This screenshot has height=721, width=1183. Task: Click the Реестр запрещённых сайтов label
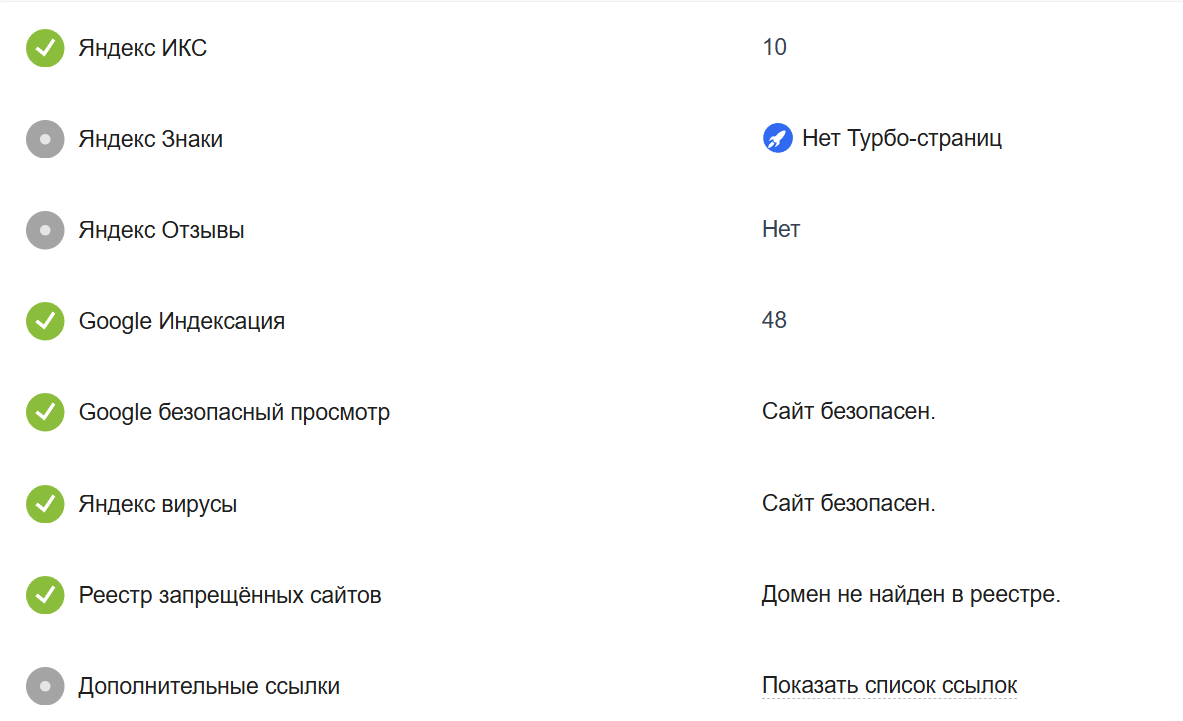point(230,595)
